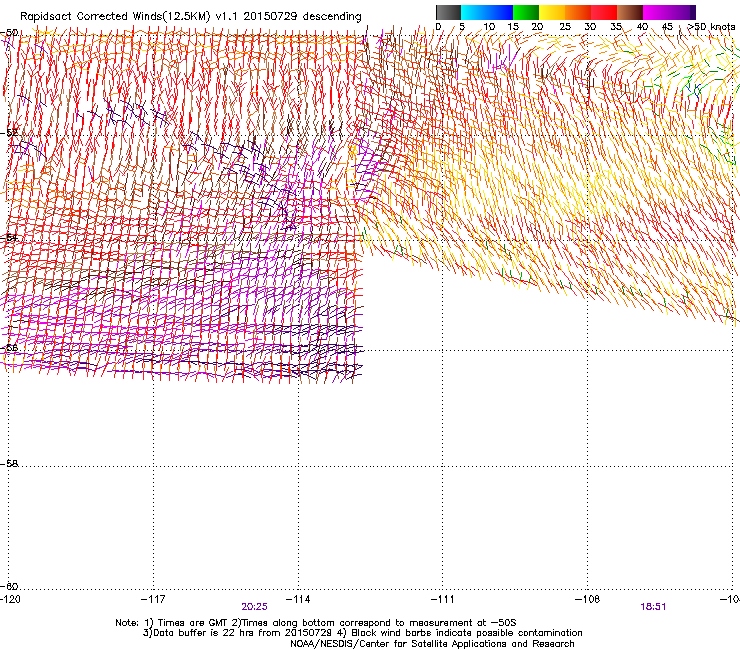Click the 'Rapidsact Corrected Winds(12.5KM)' title text

pyautogui.click(x=115, y=17)
